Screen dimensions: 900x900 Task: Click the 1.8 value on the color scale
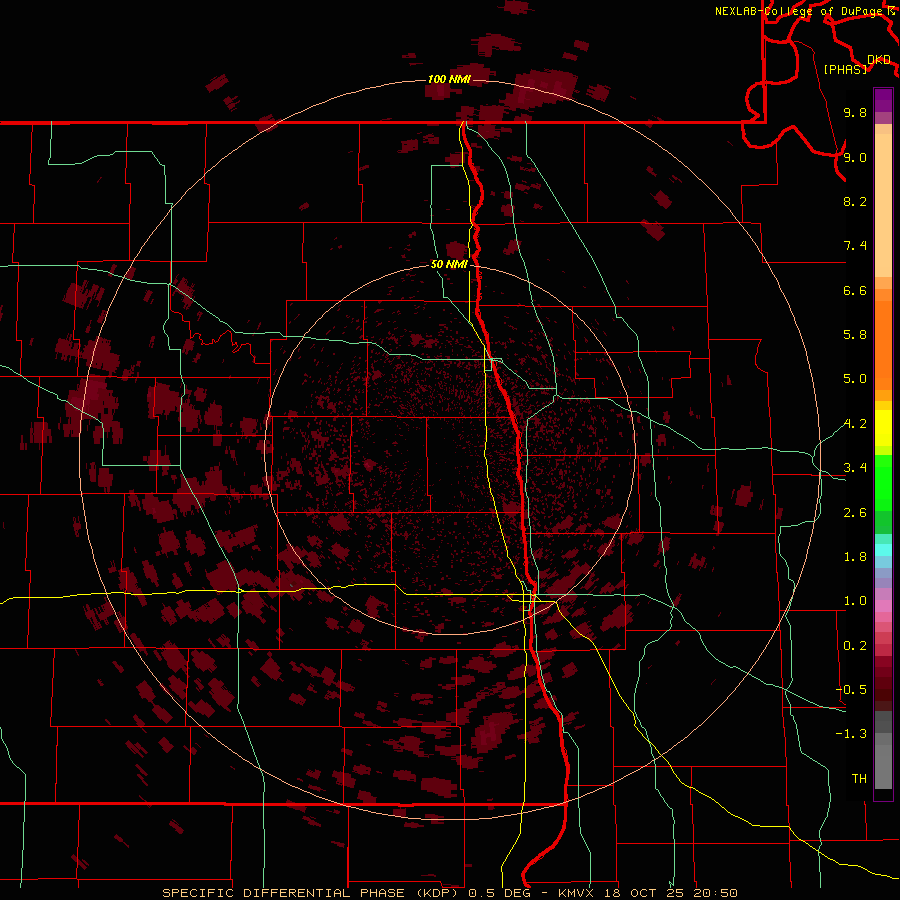(x=855, y=557)
